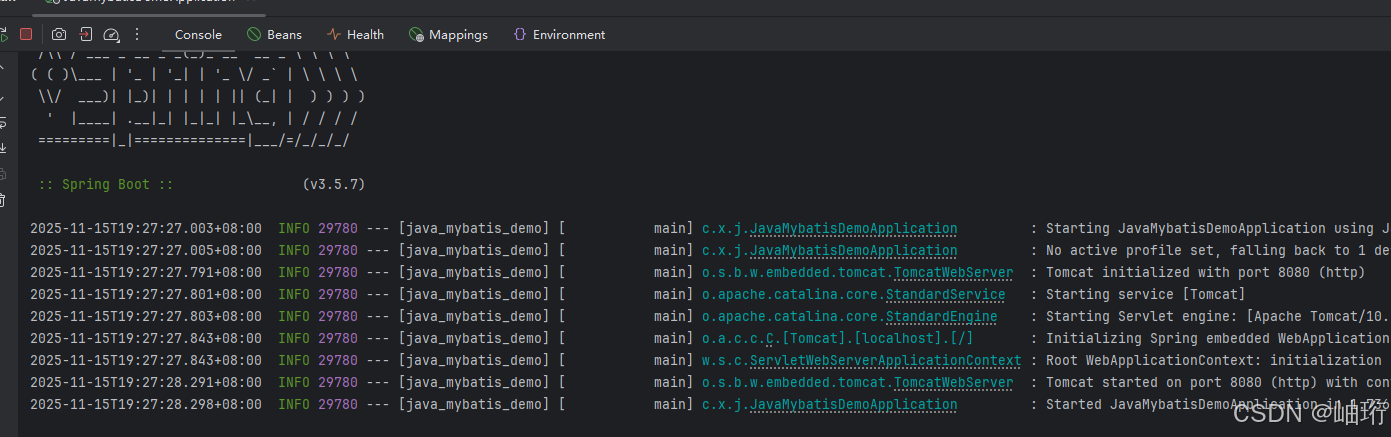Toggle soft-wrap icon in the left gutter
Image resolution: width=1391 pixels, height=437 pixels.
(3, 123)
